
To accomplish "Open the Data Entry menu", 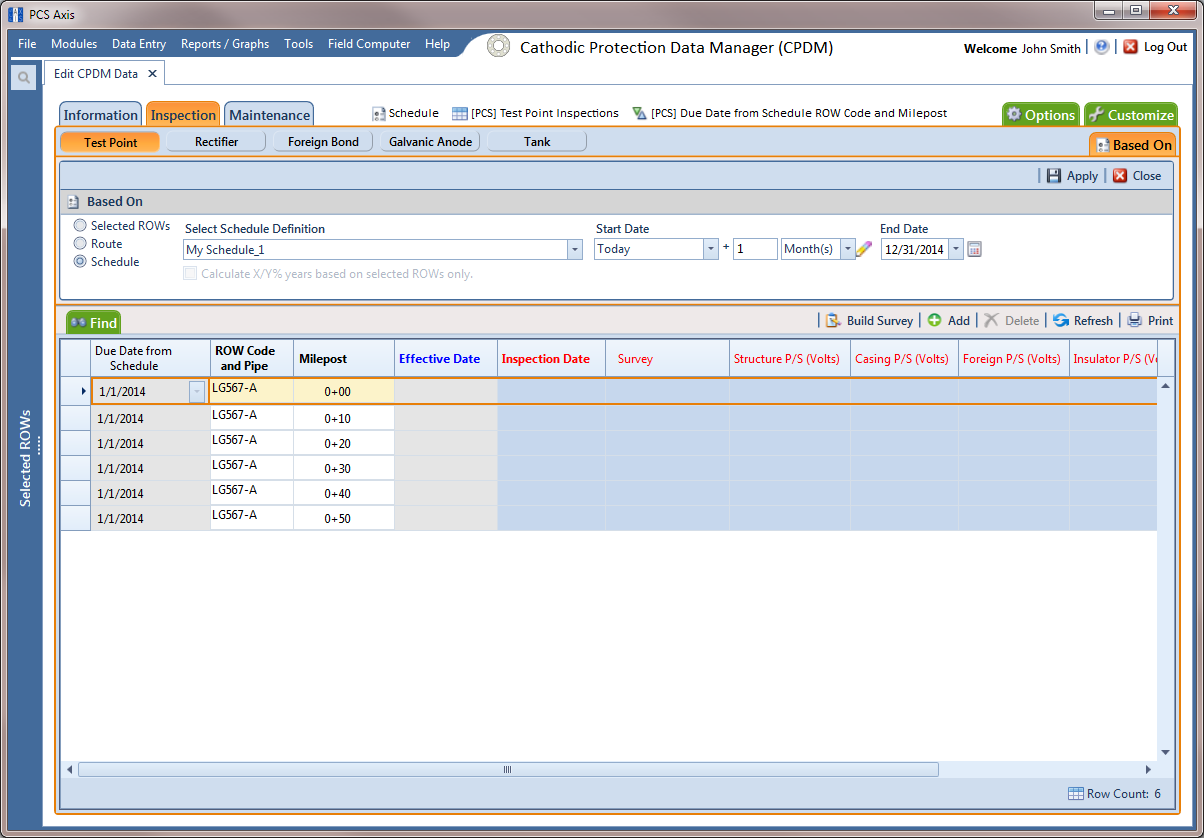I will click(x=139, y=44).
